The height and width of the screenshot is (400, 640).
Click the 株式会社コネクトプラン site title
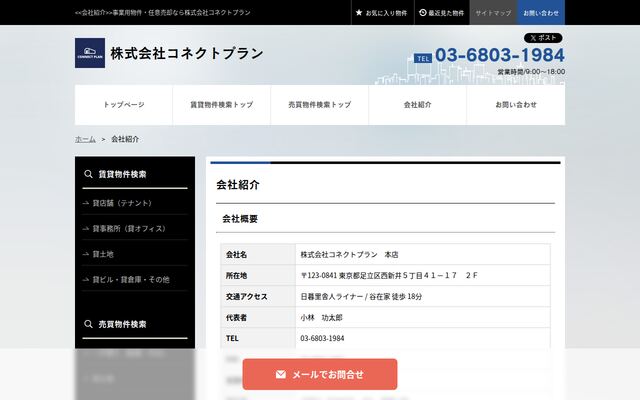(187, 53)
